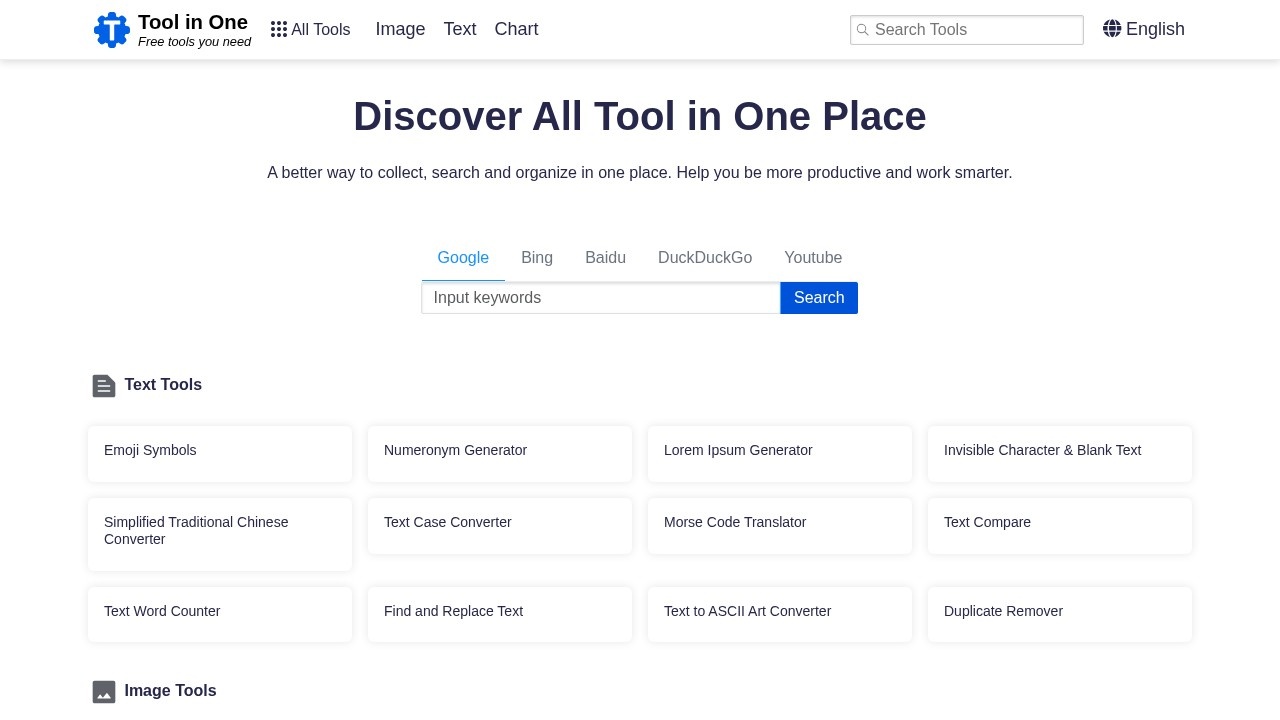Select the DuckDuckGo search tab
1280x720 pixels.
pyautogui.click(x=705, y=258)
